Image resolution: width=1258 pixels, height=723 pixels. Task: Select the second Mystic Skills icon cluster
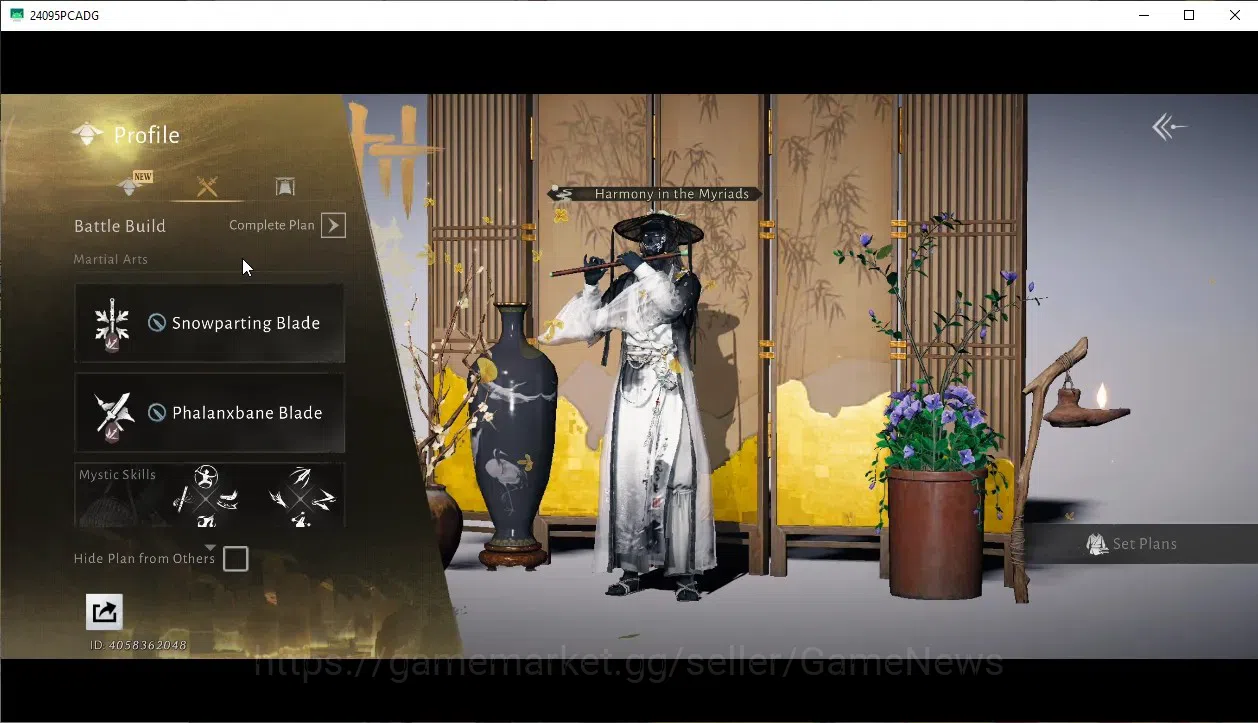(301, 497)
